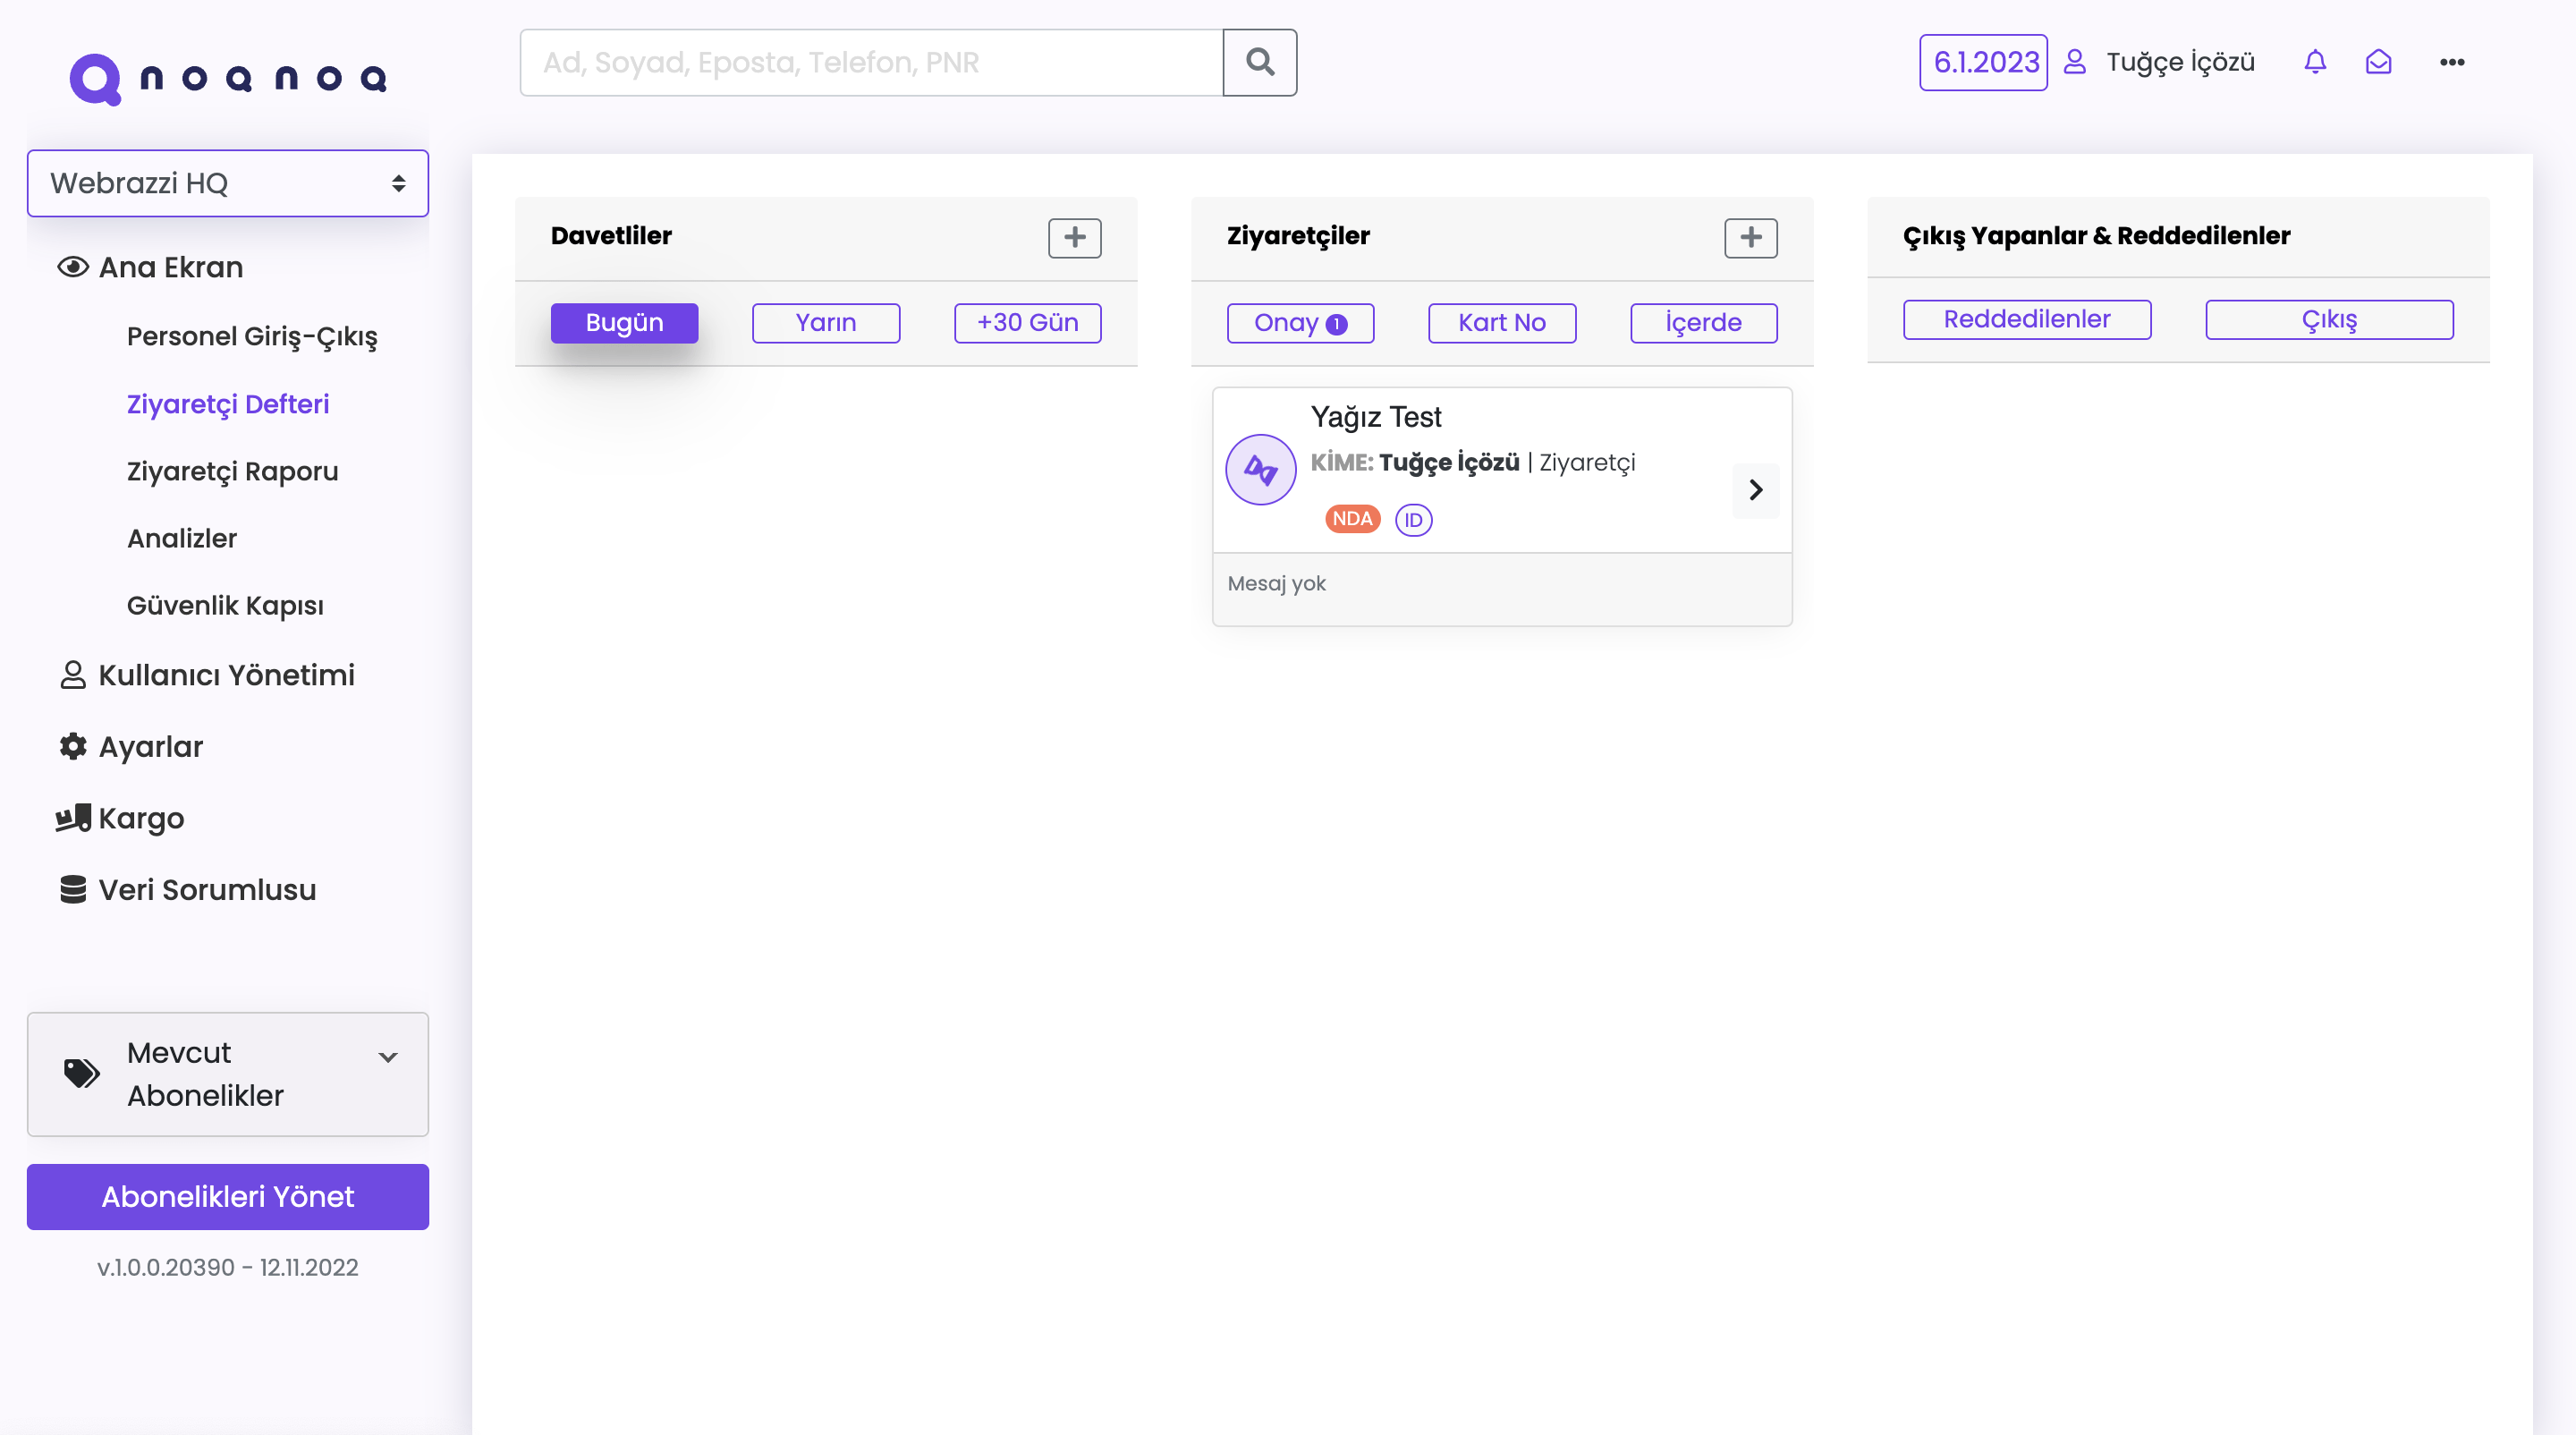Open Ziyaretçi Raporu in sidebar

tap(232, 471)
